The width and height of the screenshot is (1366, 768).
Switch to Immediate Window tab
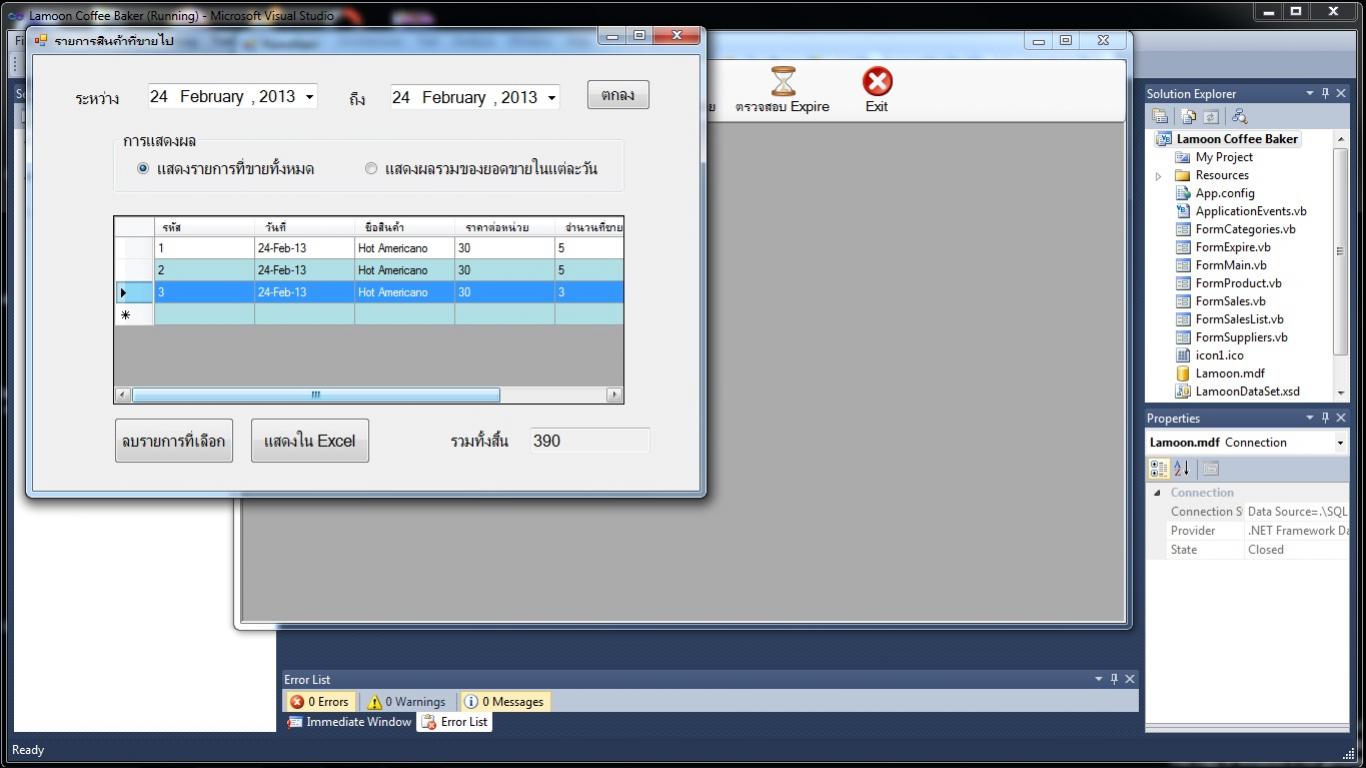coord(349,722)
